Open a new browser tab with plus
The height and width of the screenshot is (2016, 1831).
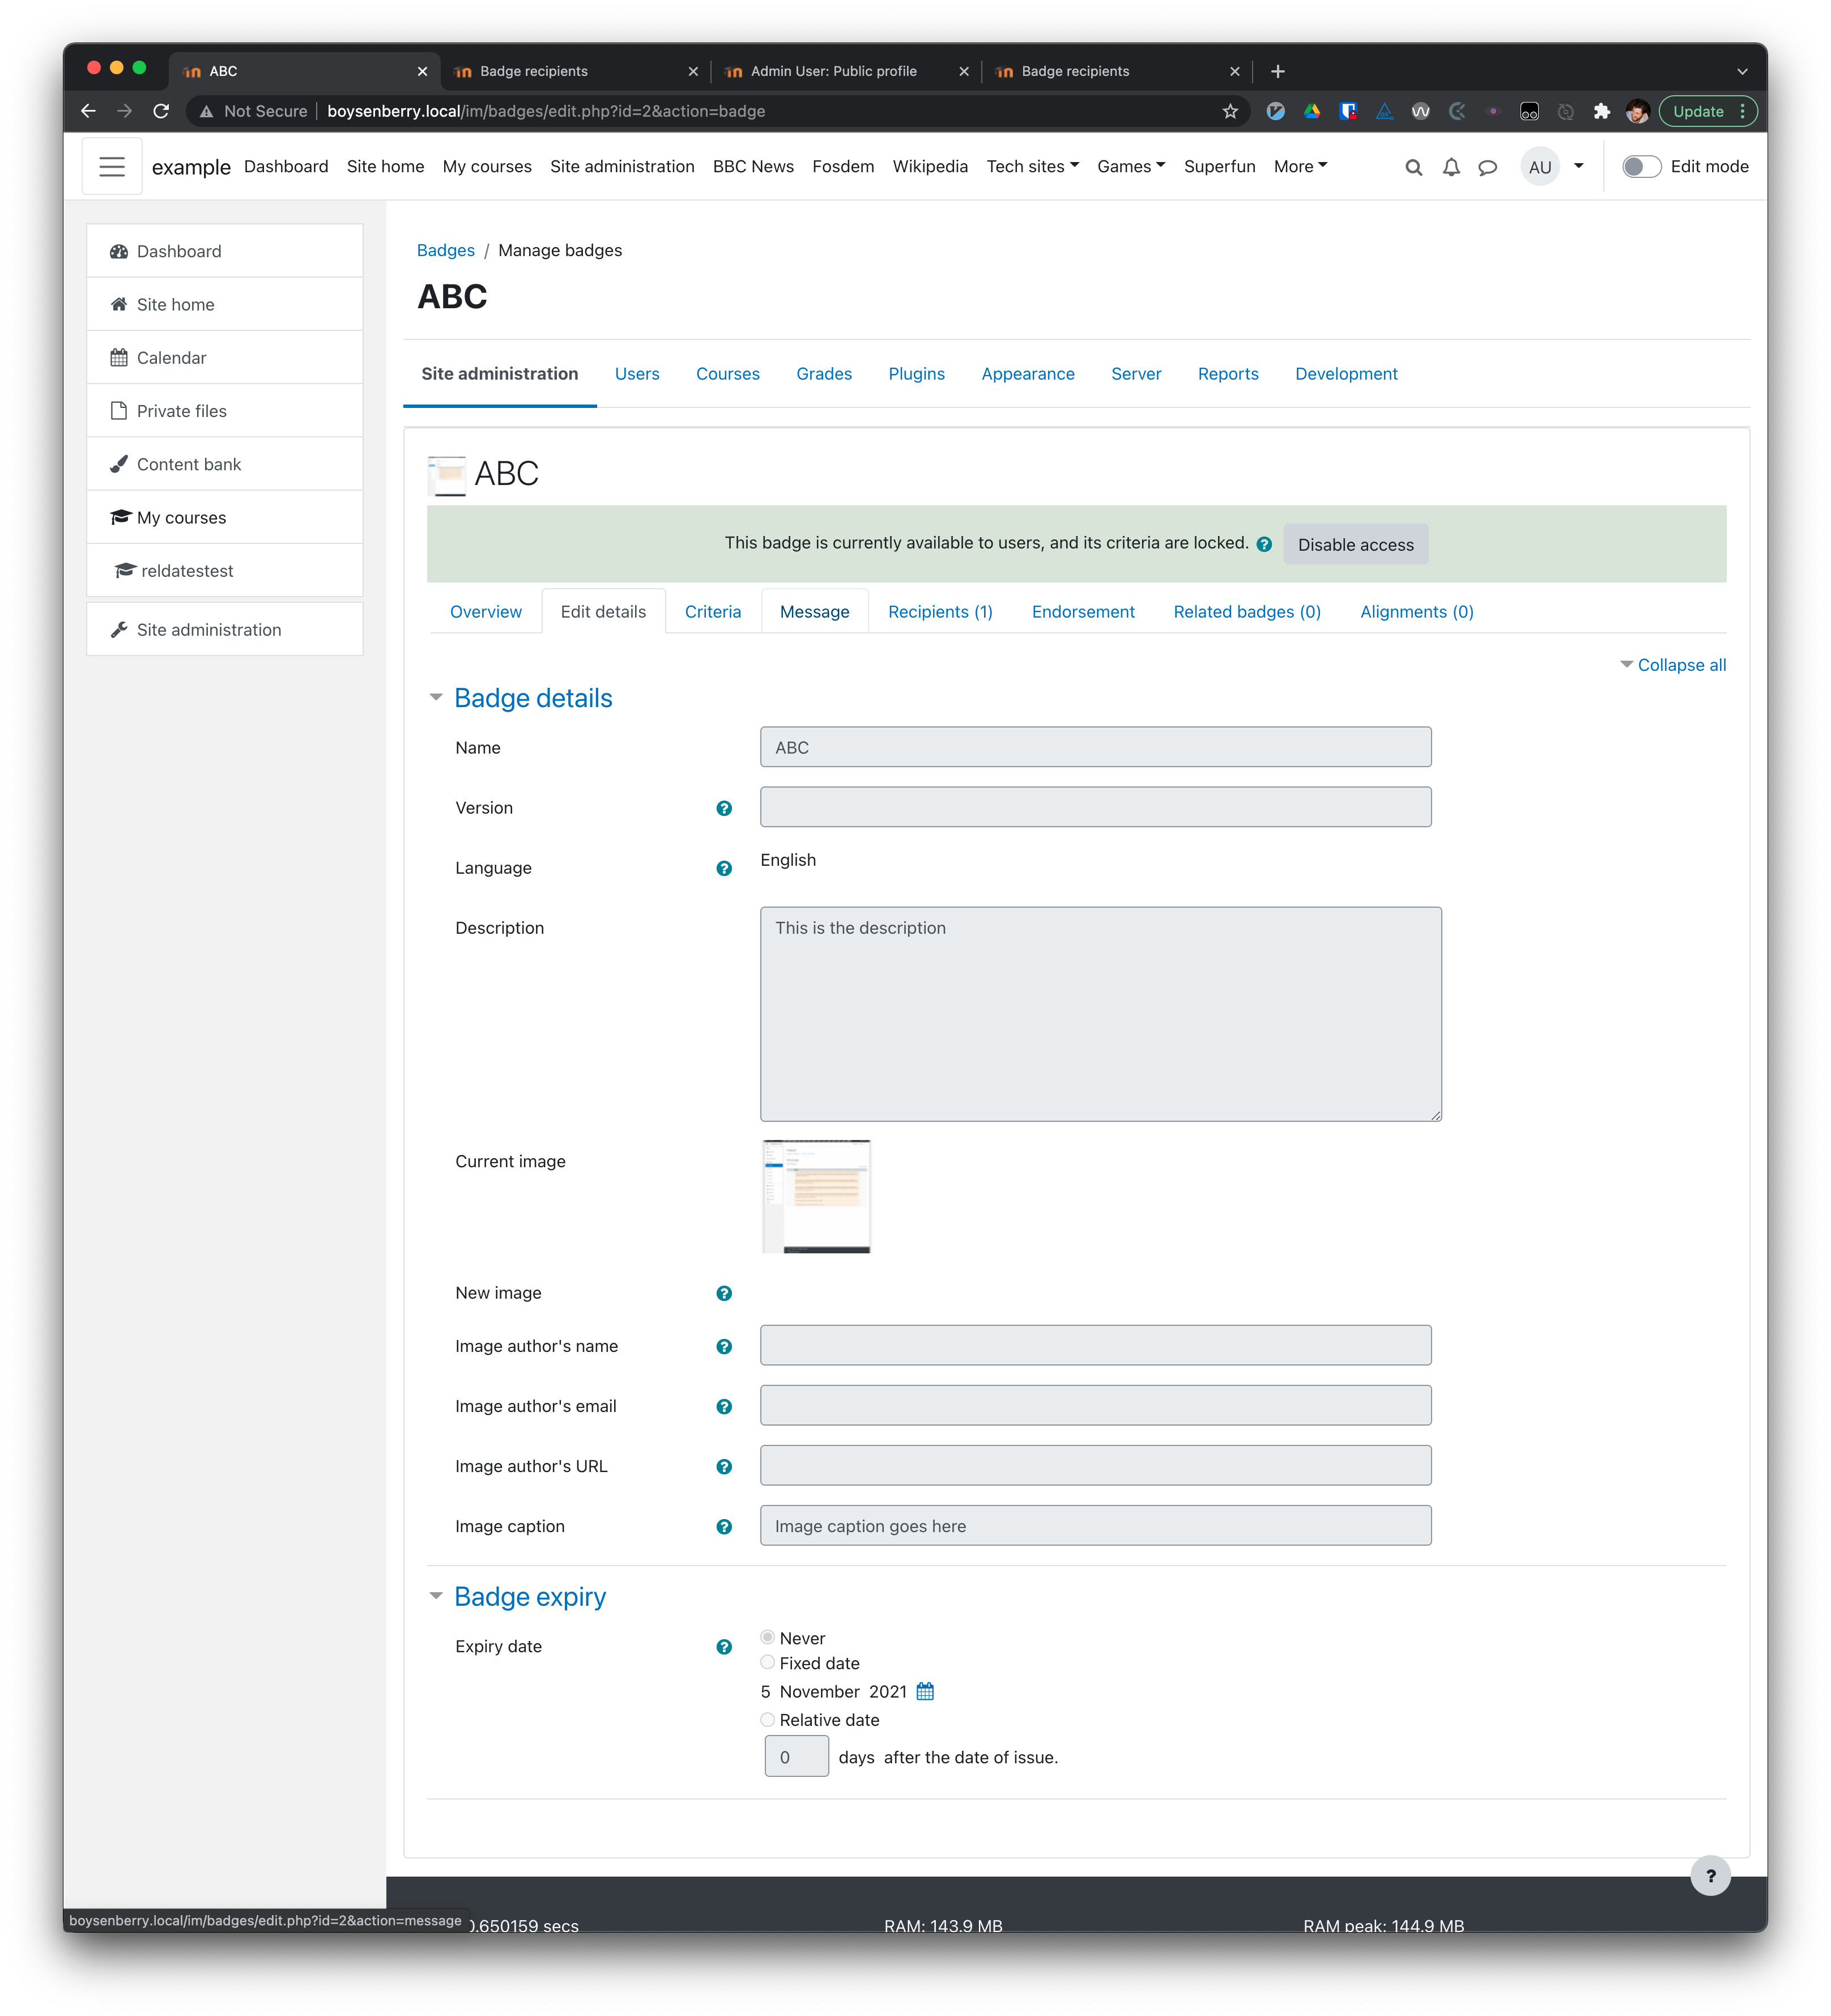click(1278, 71)
